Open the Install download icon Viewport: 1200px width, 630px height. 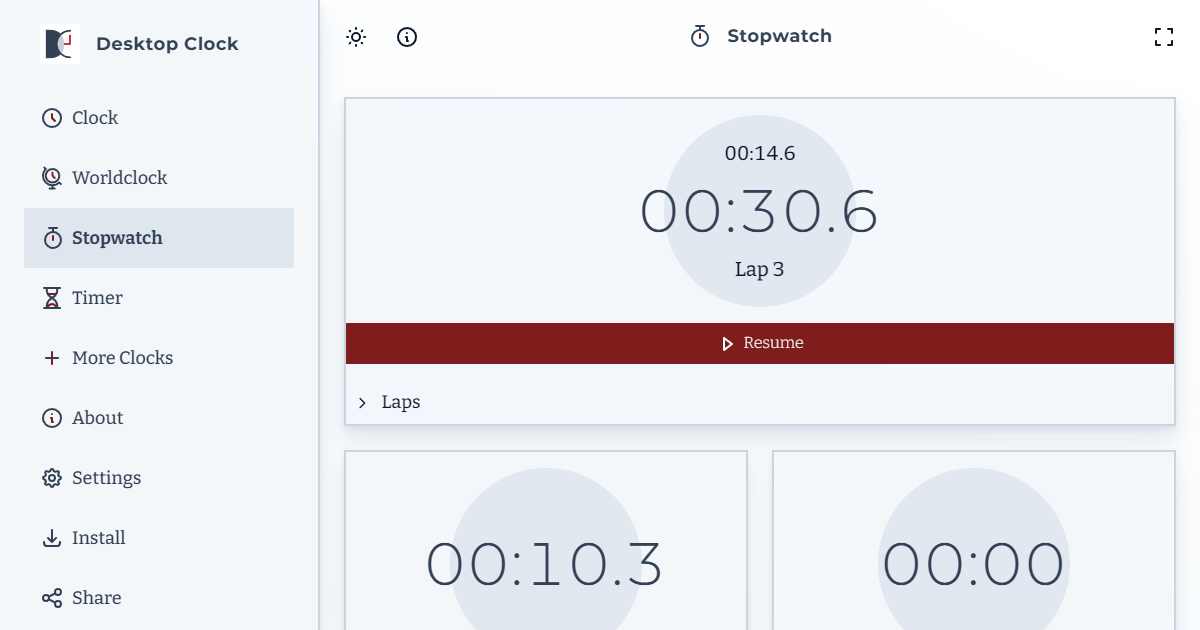pyautogui.click(x=51, y=537)
